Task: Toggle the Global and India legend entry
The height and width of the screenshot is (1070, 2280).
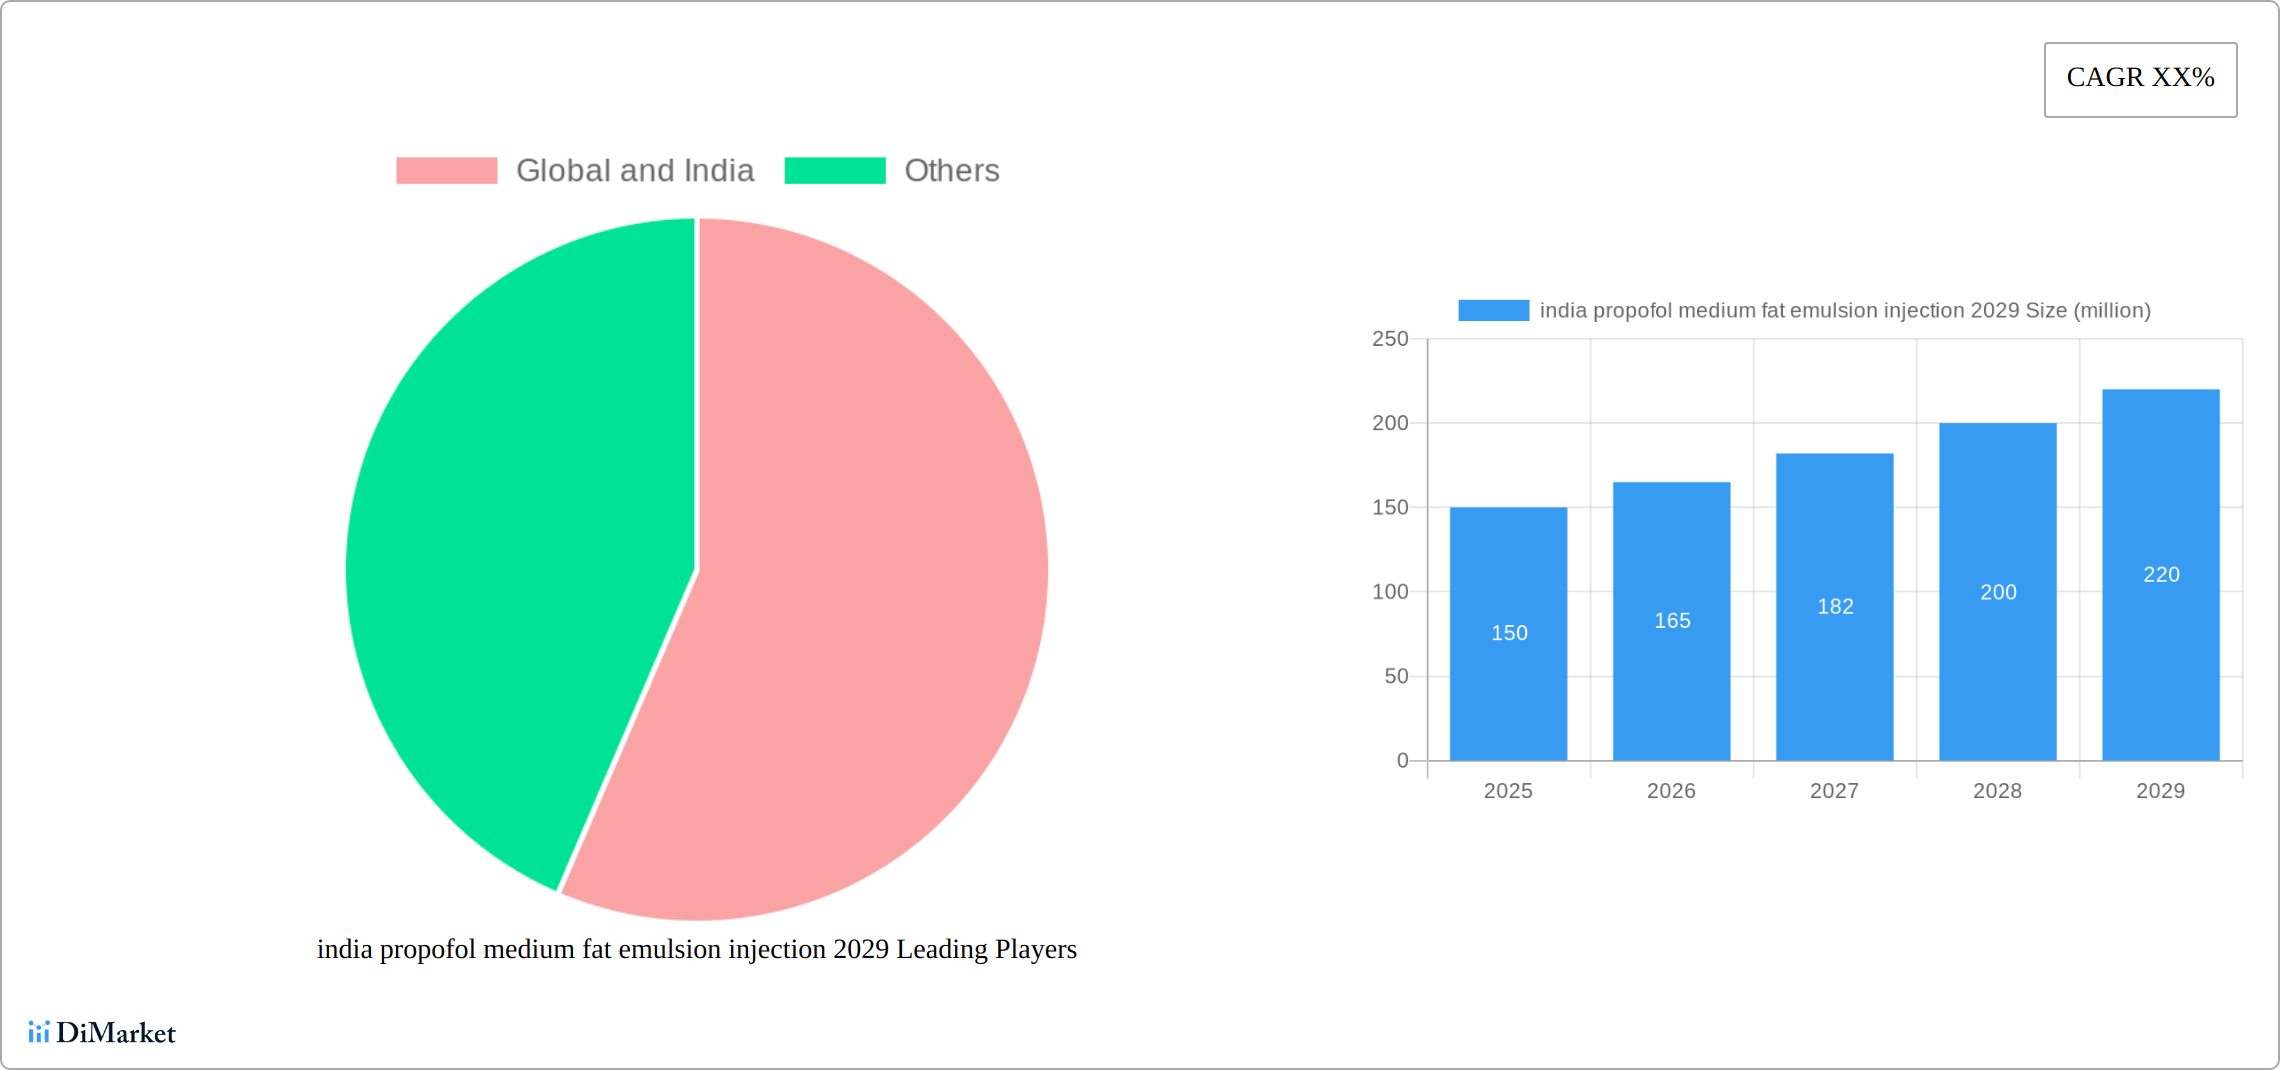Action: click(x=575, y=171)
